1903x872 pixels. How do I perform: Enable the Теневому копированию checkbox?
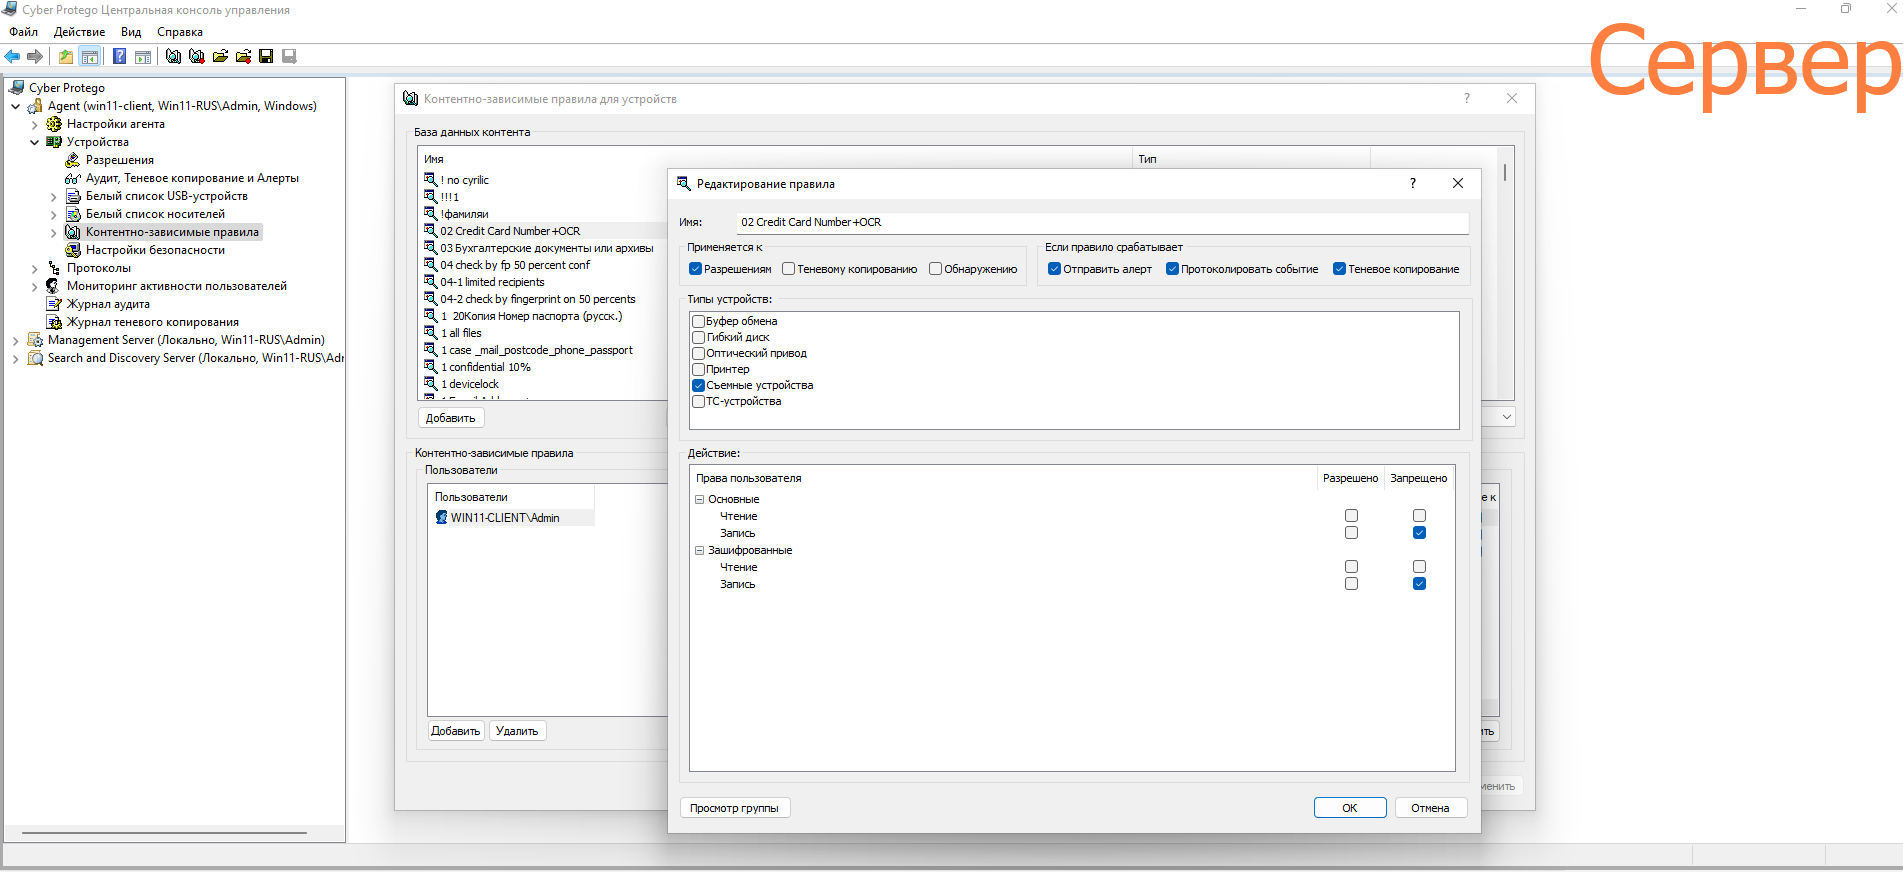(x=789, y=269)
